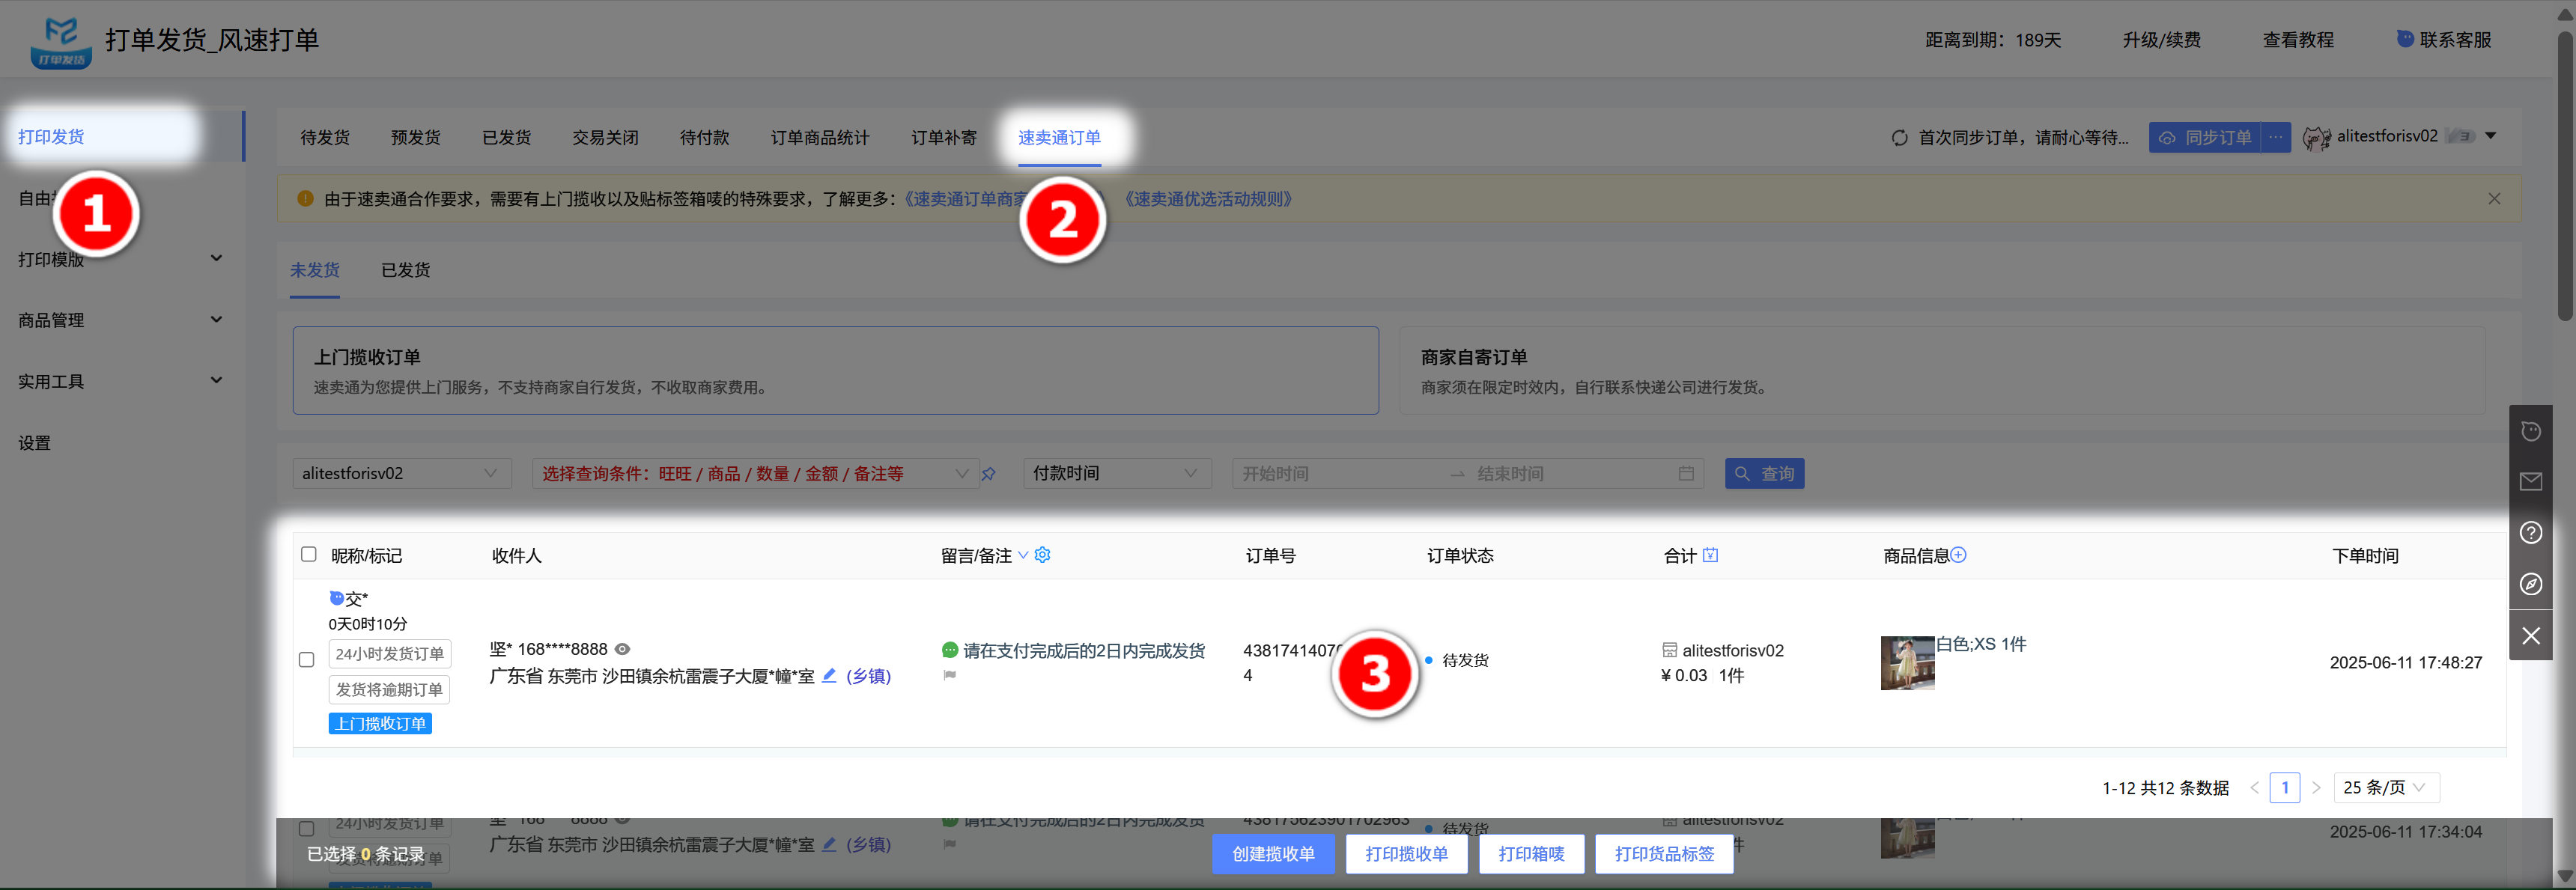Click 创建揽收单 button
The image size is (2576, 890).
click(x=1273, y=854)
